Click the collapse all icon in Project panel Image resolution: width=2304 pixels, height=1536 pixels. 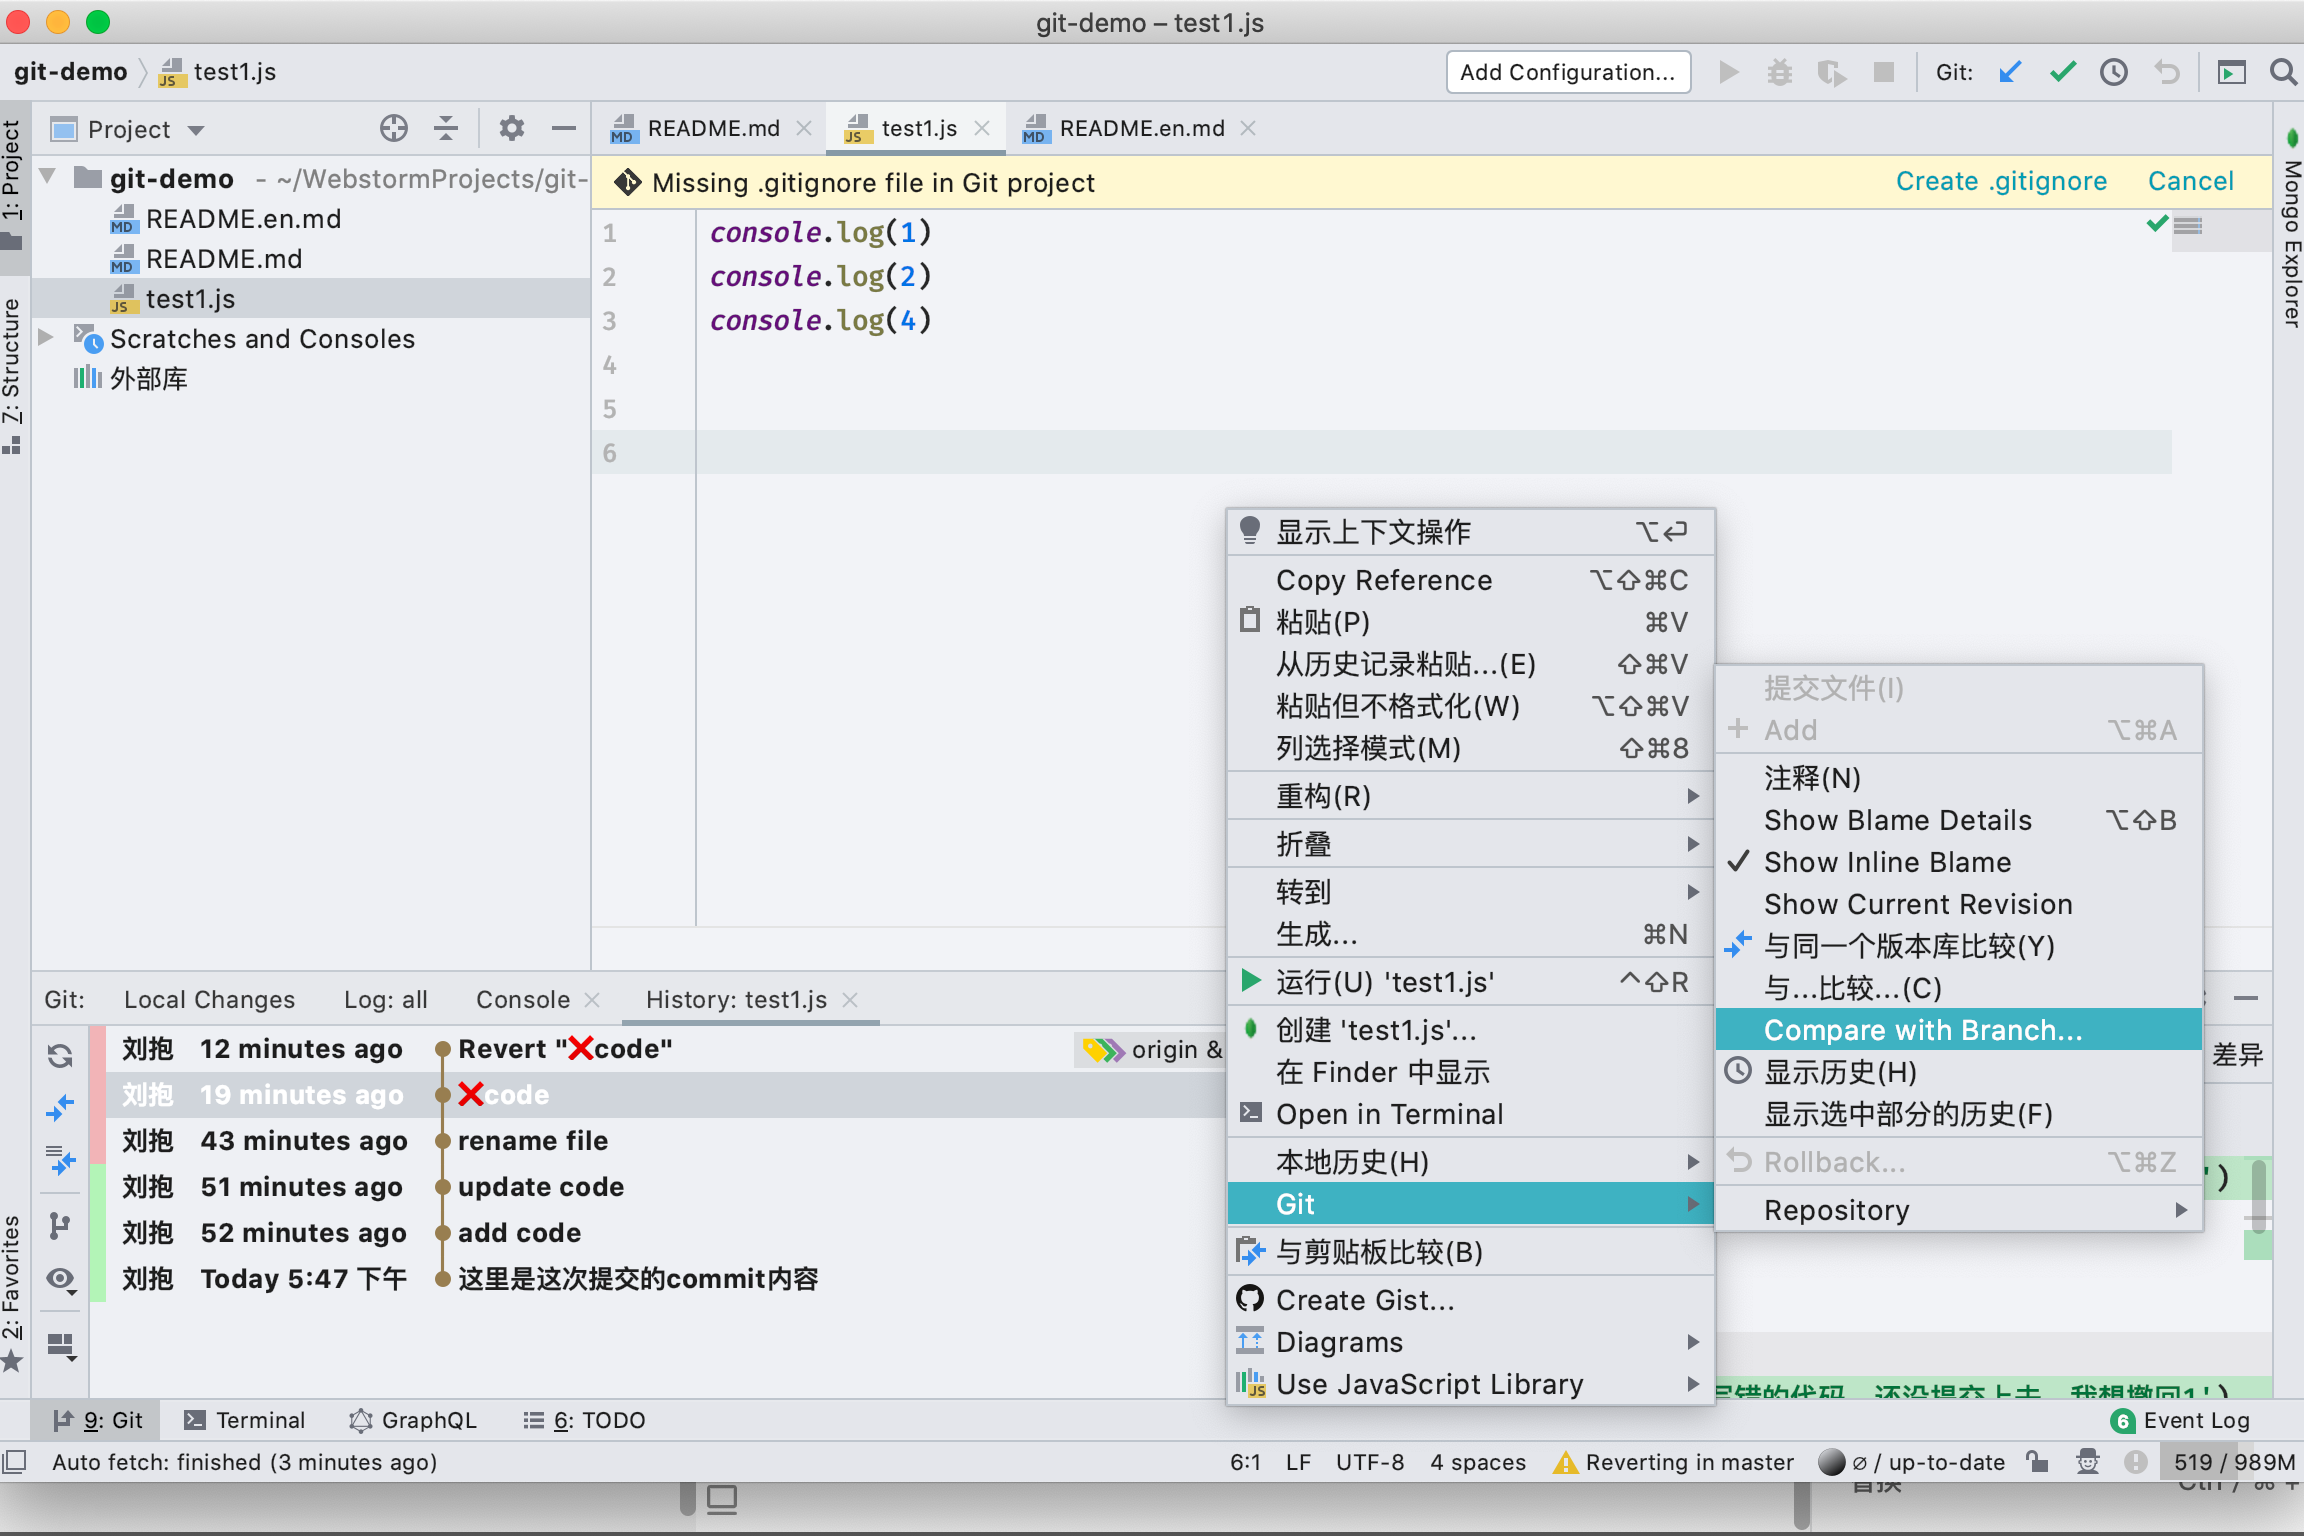pyautogui.click(x=446, y=129)
